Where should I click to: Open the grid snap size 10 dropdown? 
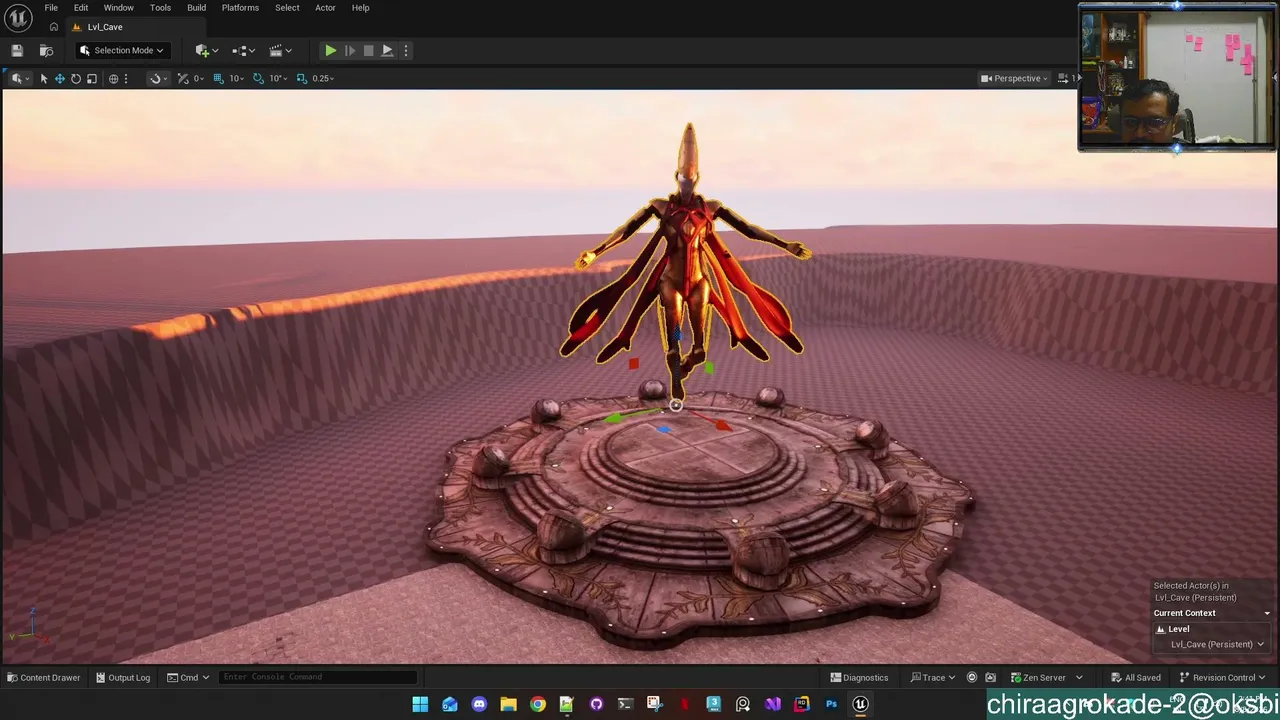click(x=237, y=78)
